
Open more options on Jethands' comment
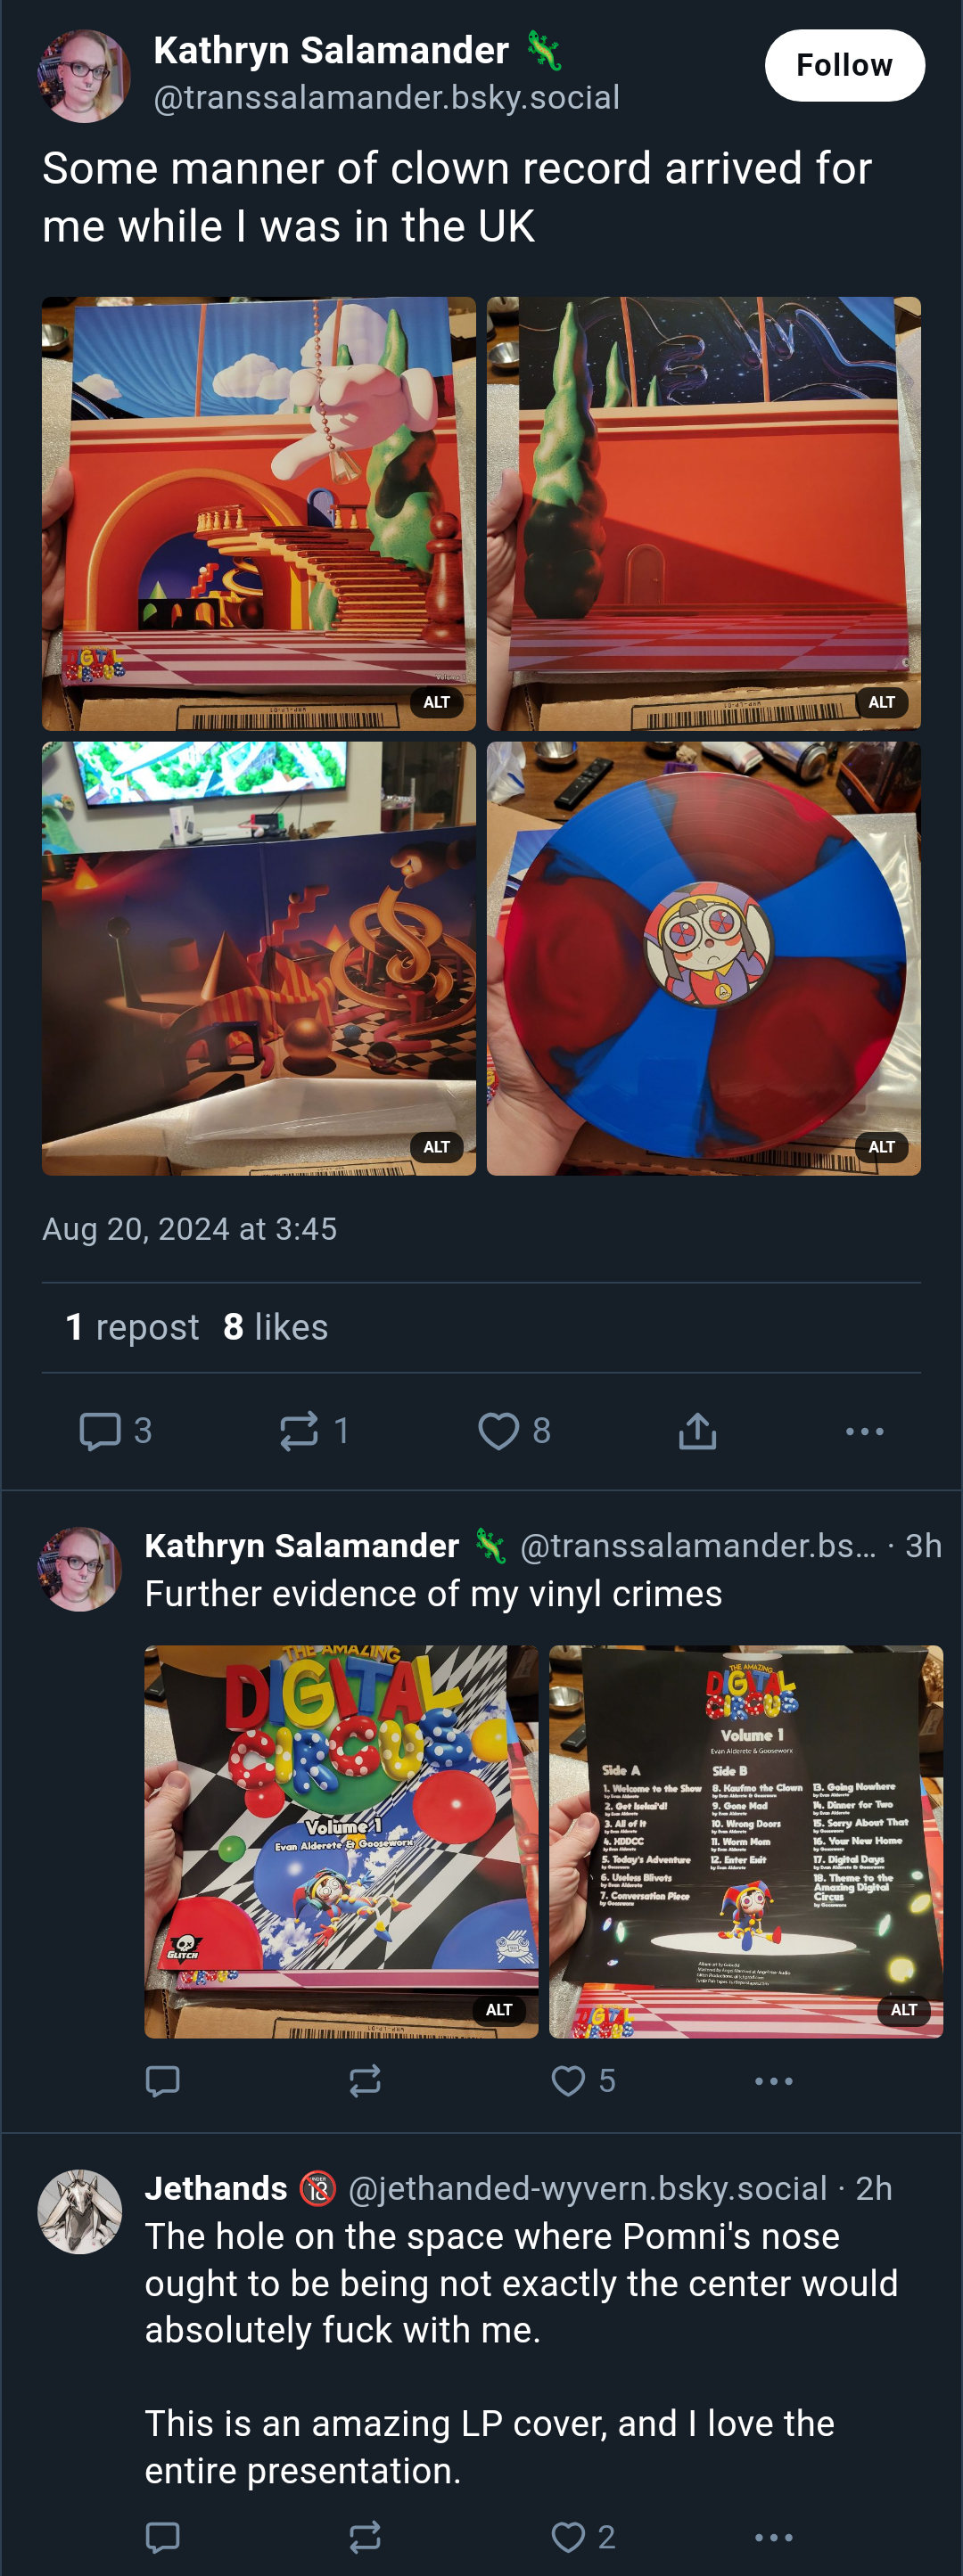[x=773, y=2537]
